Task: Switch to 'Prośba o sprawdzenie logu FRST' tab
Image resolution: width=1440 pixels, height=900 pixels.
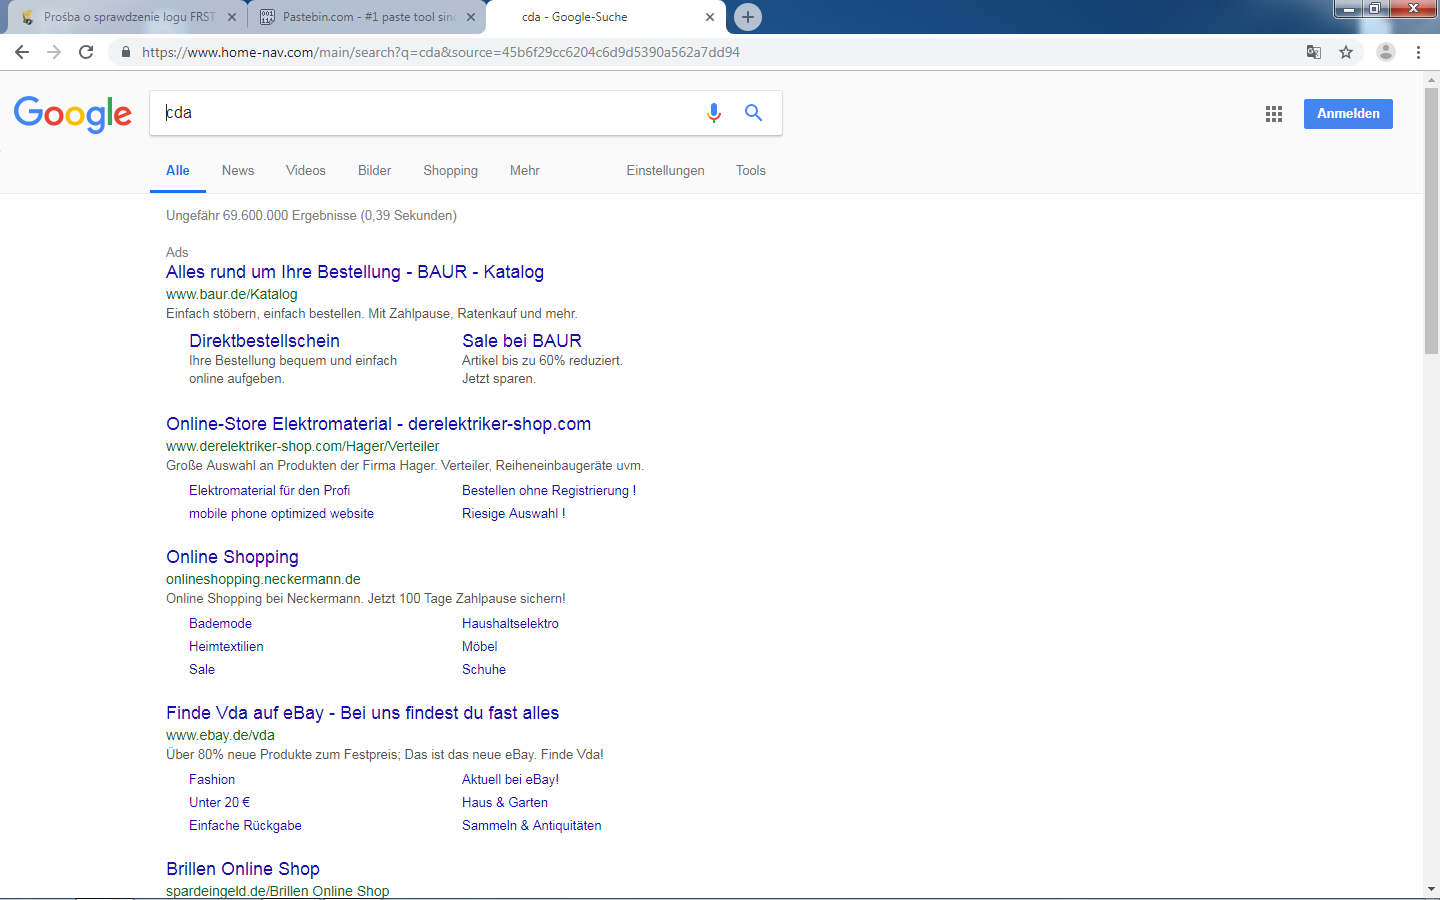Action: (x=128, y=17)
